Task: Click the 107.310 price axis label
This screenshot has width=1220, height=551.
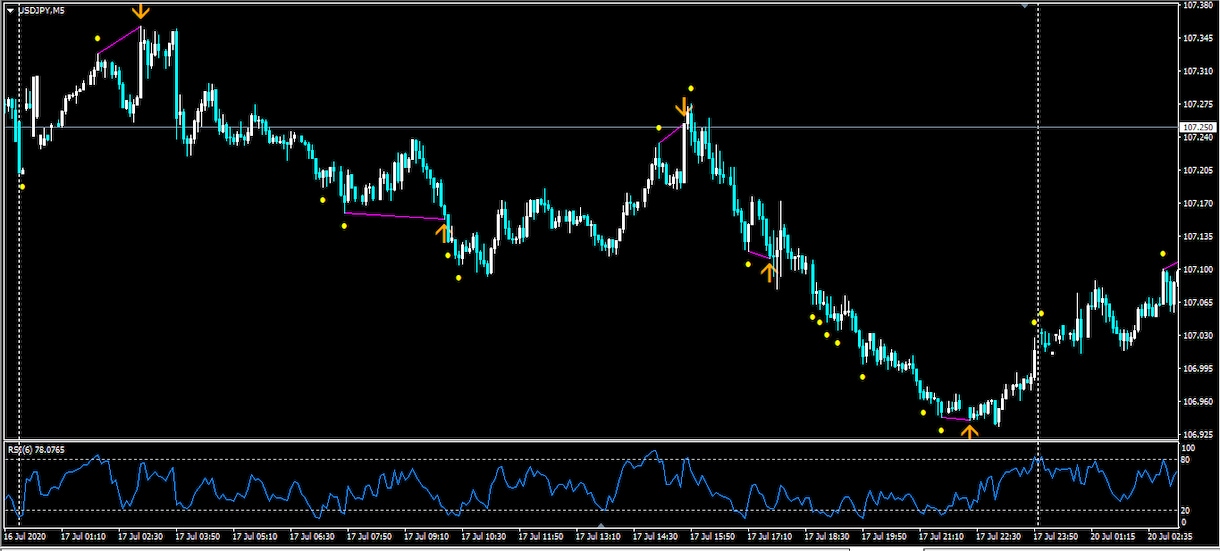Action: 1197,71
